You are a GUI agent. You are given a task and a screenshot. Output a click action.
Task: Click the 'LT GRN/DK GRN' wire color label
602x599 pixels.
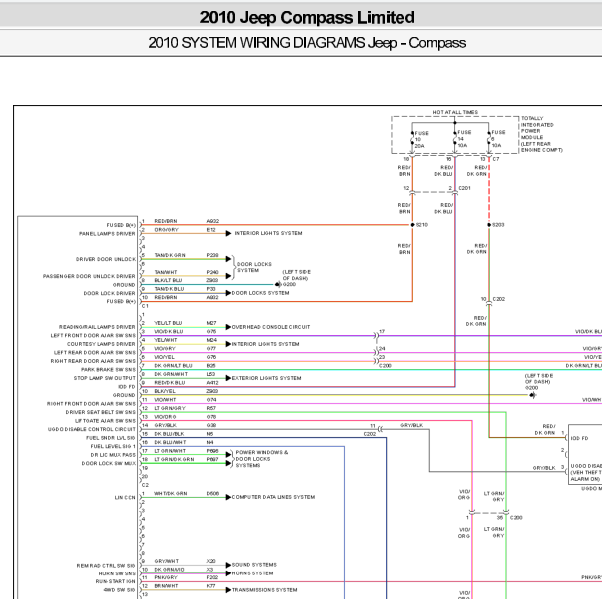click(x=174, y=460)
